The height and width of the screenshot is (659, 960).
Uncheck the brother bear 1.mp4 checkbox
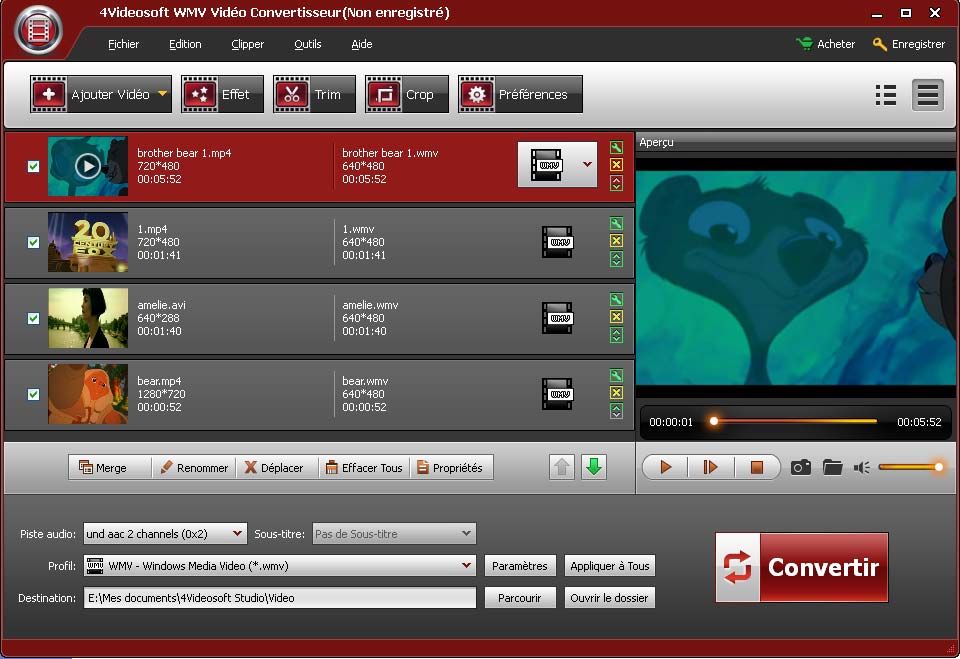point(33,166)
